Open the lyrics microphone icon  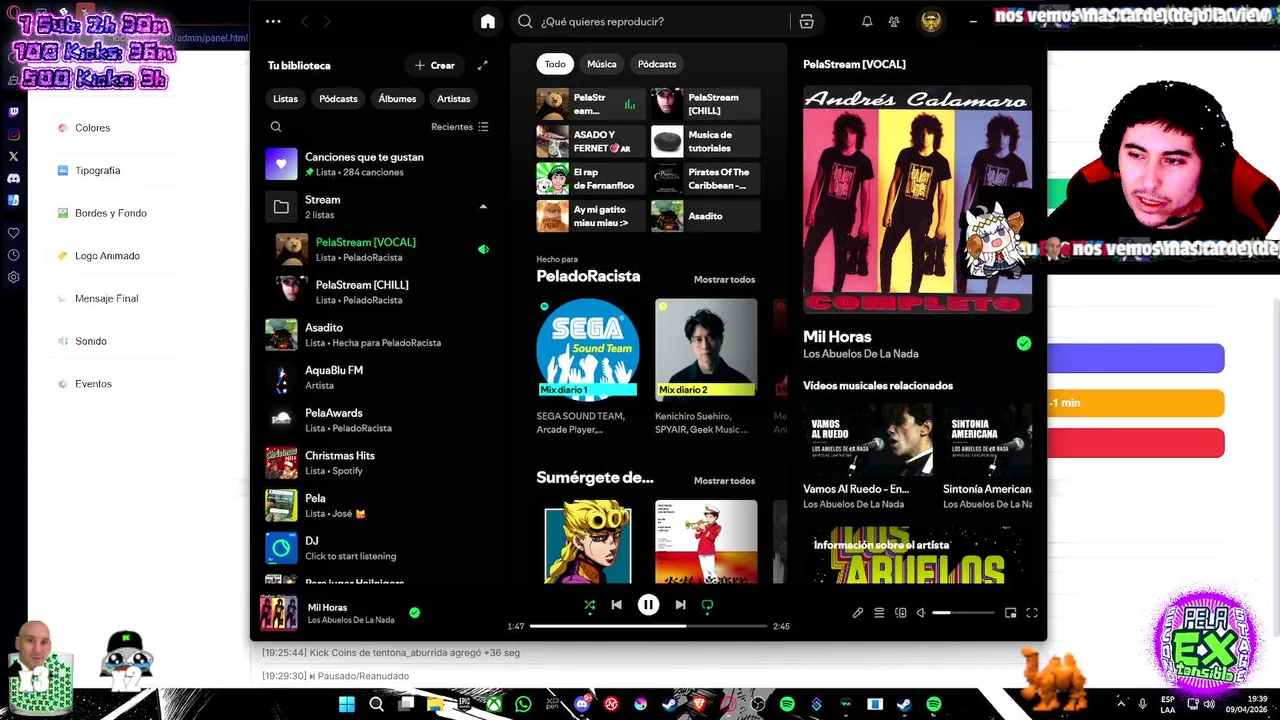(x=857, y=613)
